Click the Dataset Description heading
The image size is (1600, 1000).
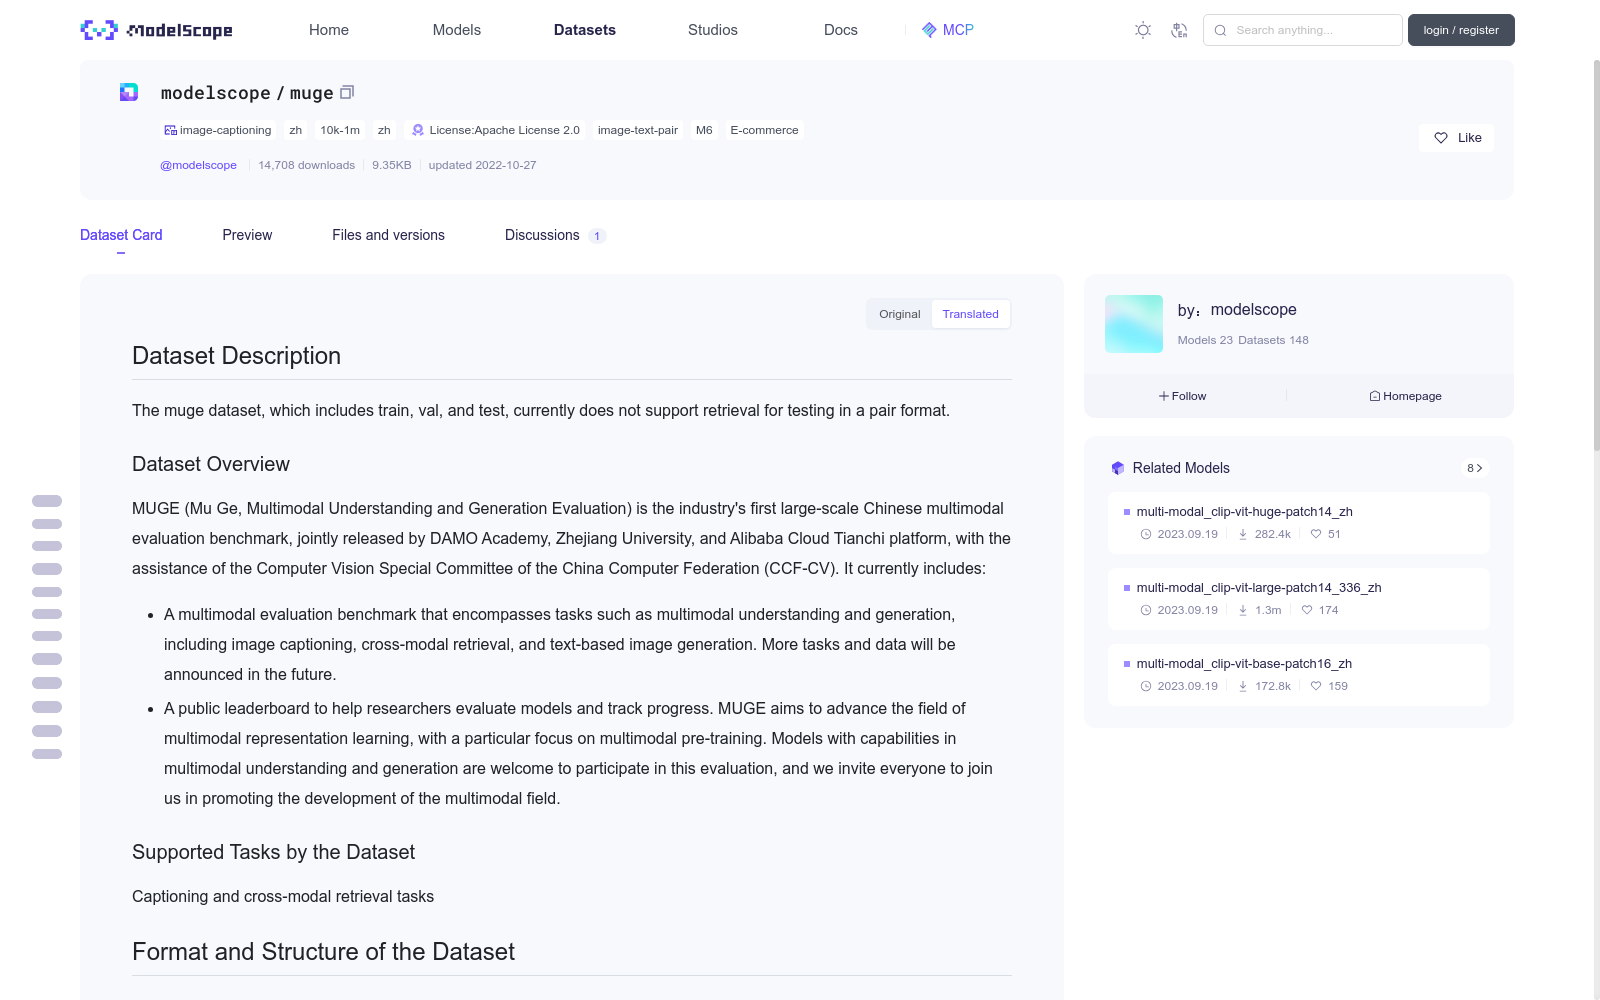(236, 356)
